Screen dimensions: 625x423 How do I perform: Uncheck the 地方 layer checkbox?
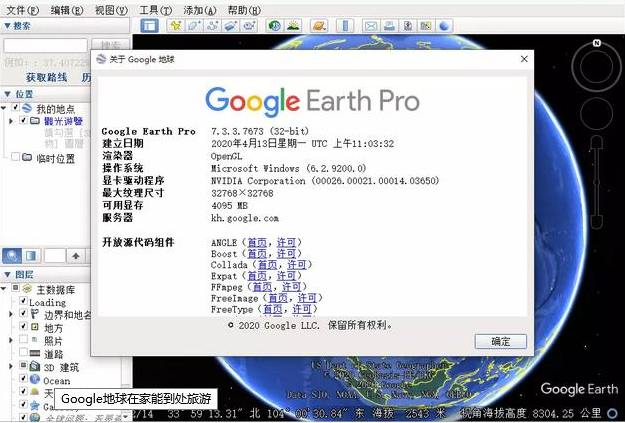point(24,326)
